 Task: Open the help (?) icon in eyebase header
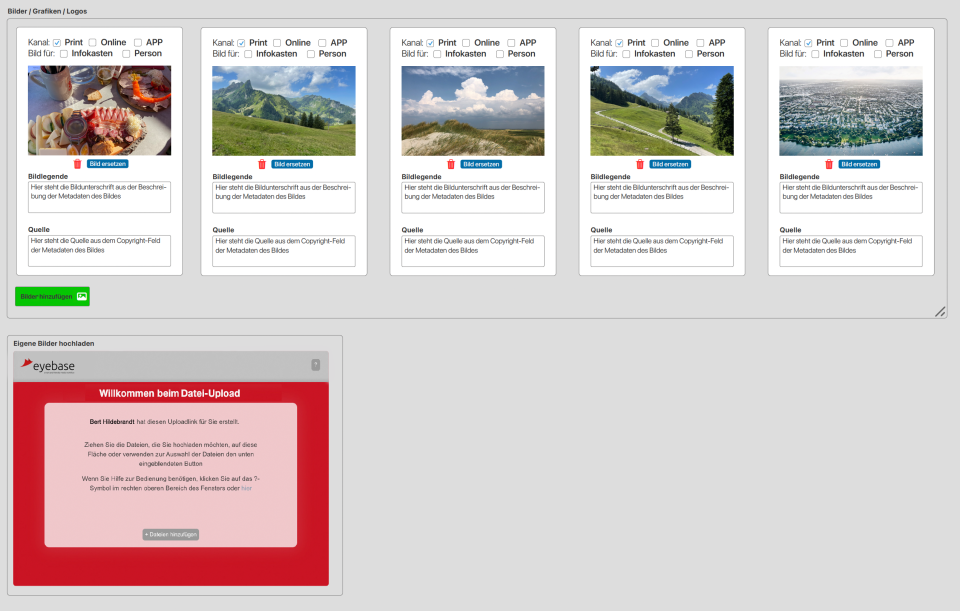[316, 365]
